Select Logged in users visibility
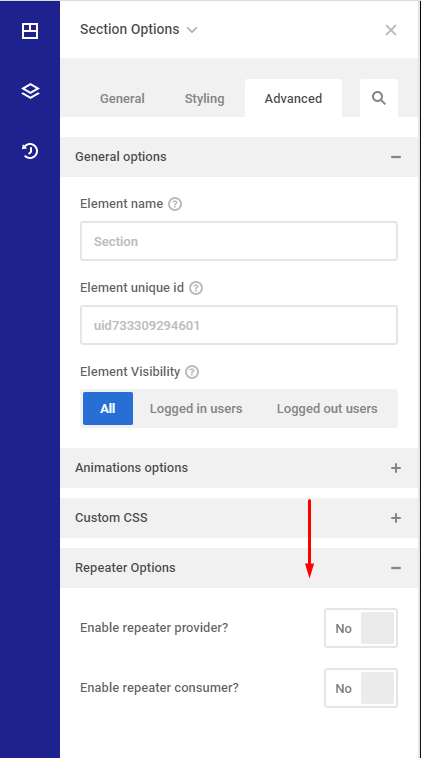This screenshot has width=421, height=758. [x=196, y=408]
